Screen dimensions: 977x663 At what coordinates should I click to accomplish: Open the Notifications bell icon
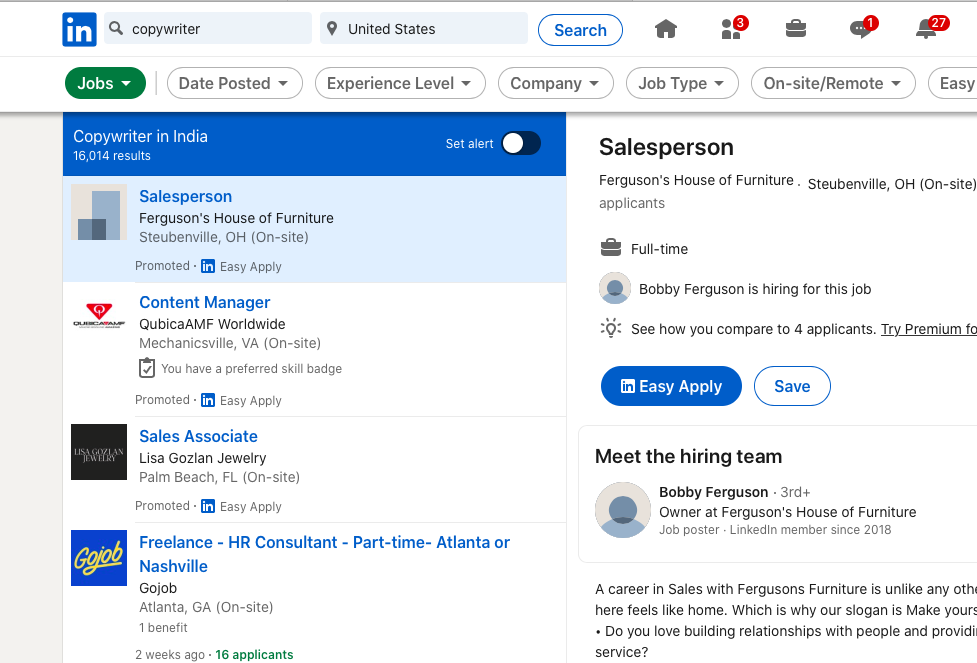pos(927,29)
